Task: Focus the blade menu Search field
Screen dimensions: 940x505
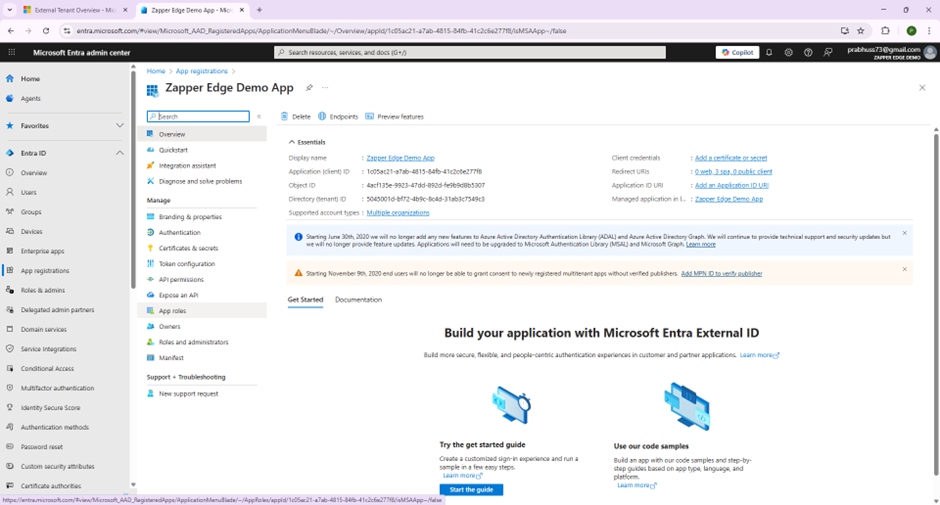Action: (198, 116)
